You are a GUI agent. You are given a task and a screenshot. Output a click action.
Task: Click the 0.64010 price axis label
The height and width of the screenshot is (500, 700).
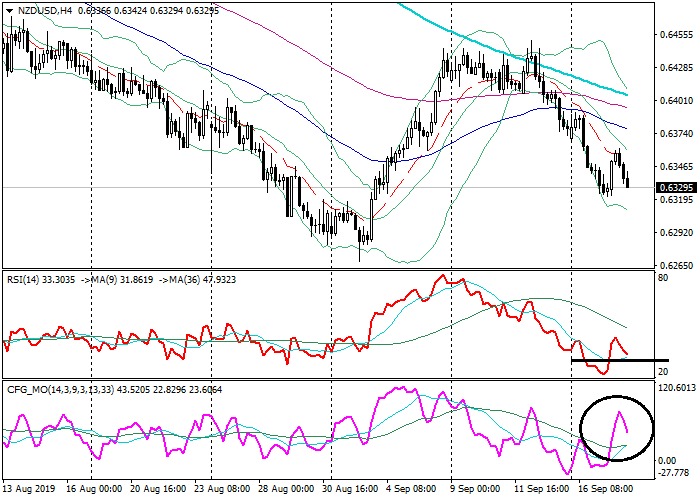675,100
